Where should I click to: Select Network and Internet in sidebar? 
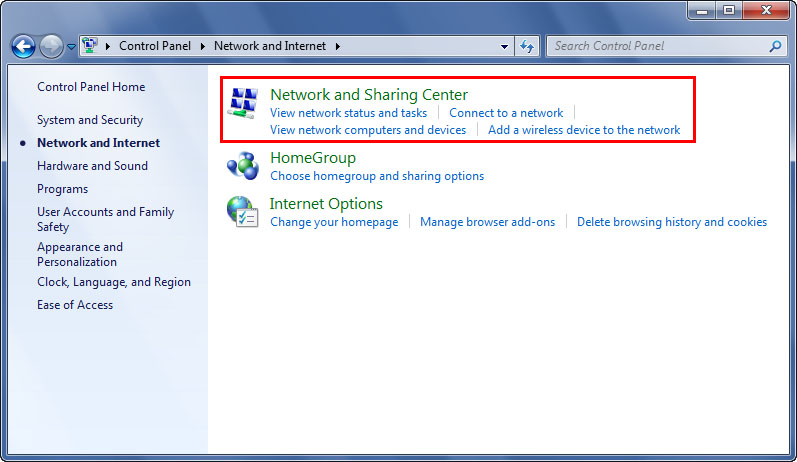(x=98, y=143)
